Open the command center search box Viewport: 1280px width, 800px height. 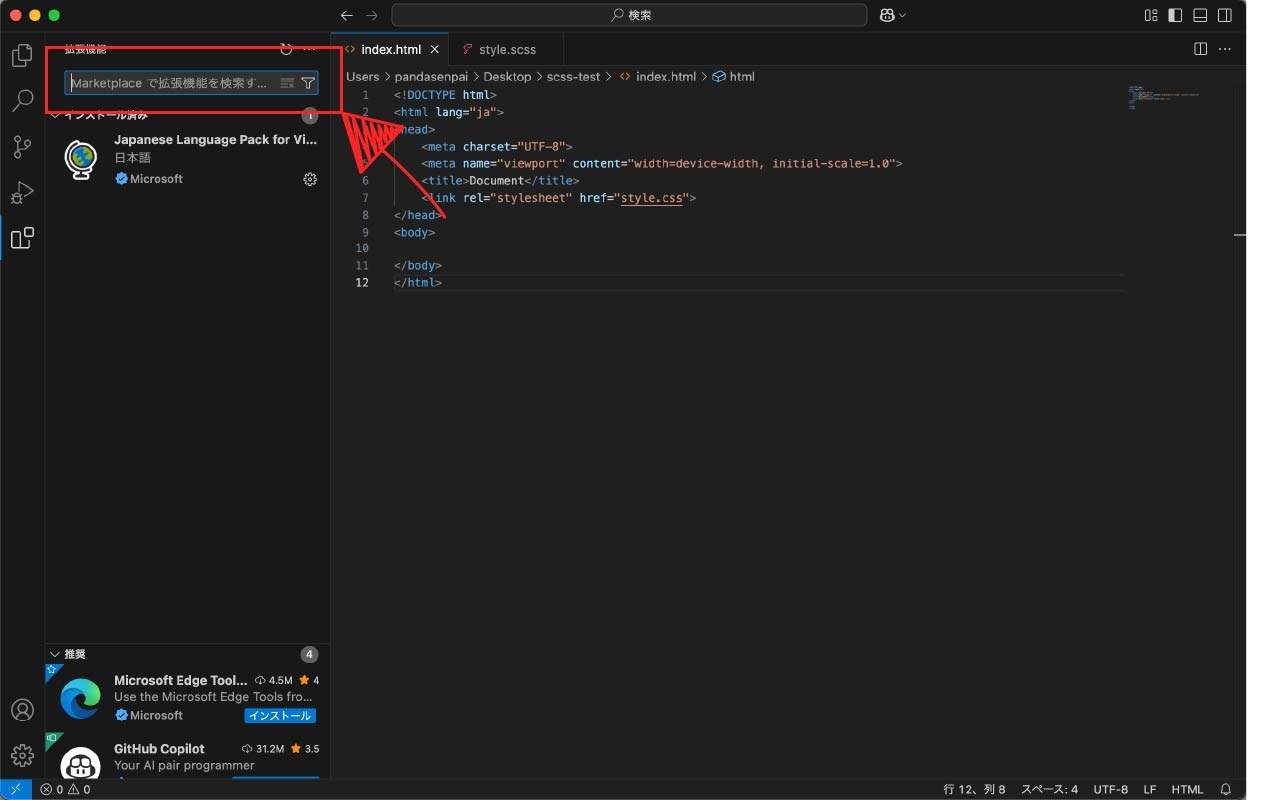point(629,15)
